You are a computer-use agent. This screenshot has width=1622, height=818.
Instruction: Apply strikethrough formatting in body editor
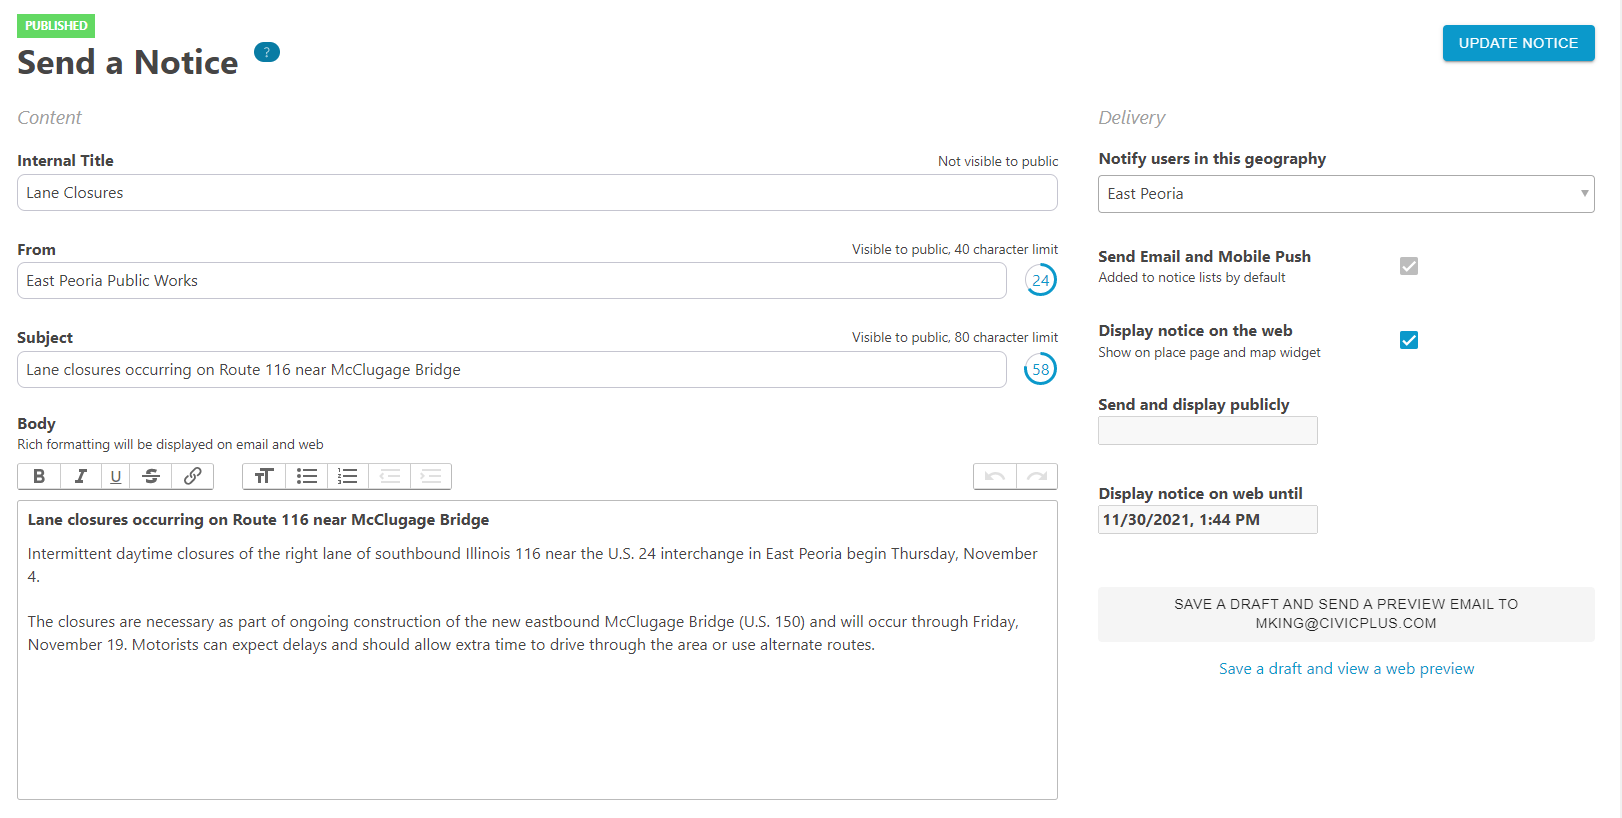pyautogui.click(x=151, y=476)
